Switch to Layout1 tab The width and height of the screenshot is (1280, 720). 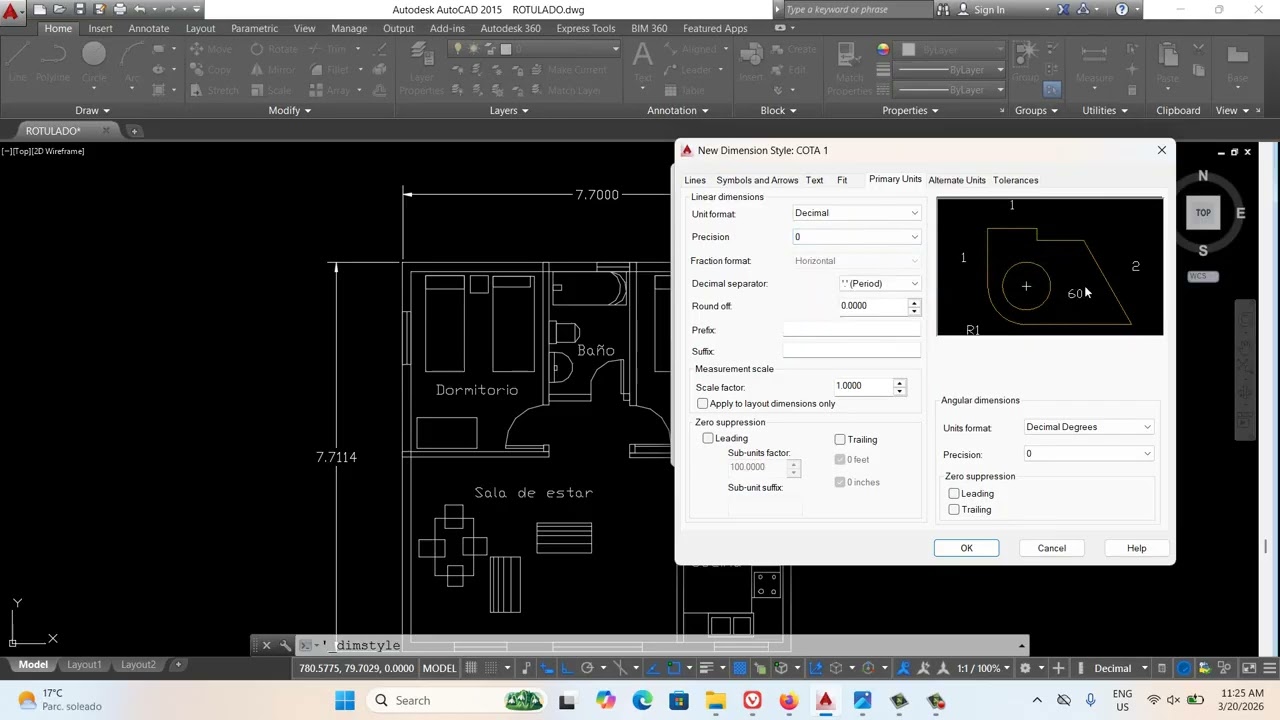coord(84,664)
